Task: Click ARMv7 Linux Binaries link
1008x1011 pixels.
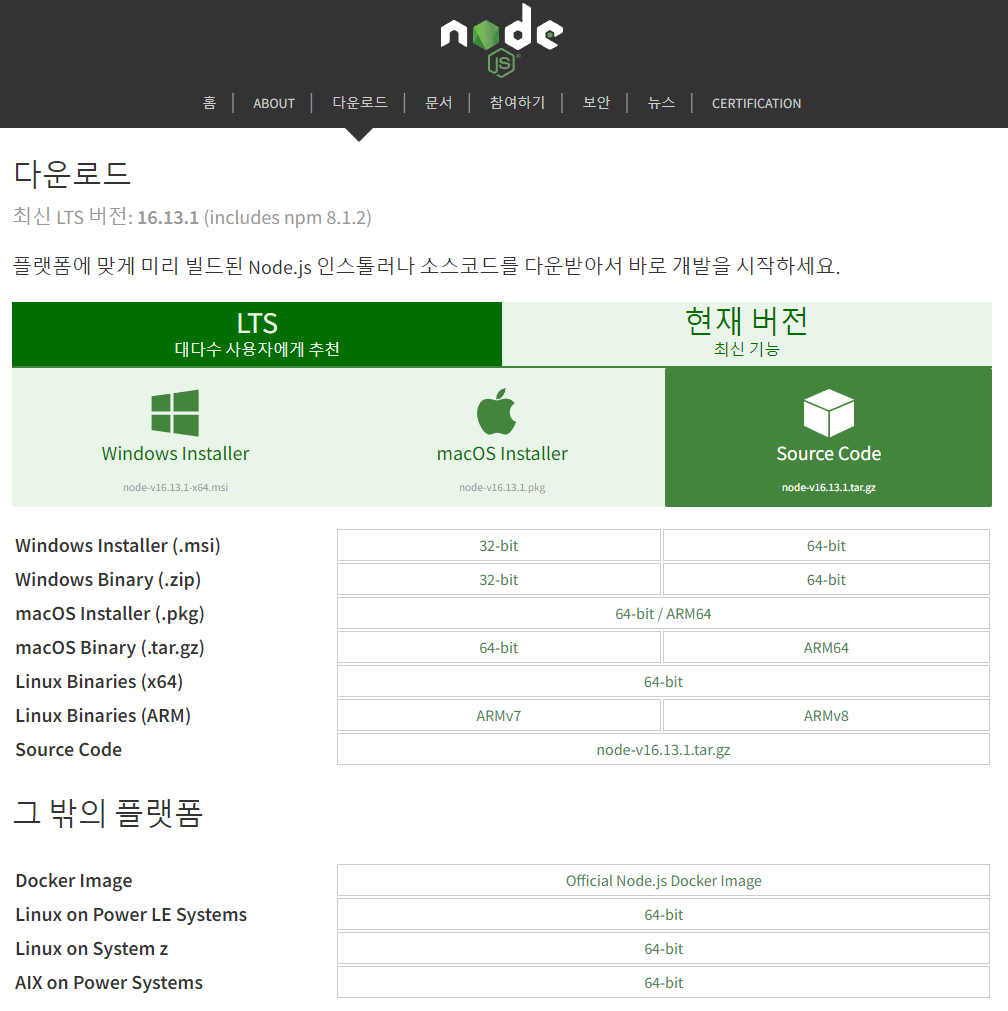Action: tap(499, 716)
